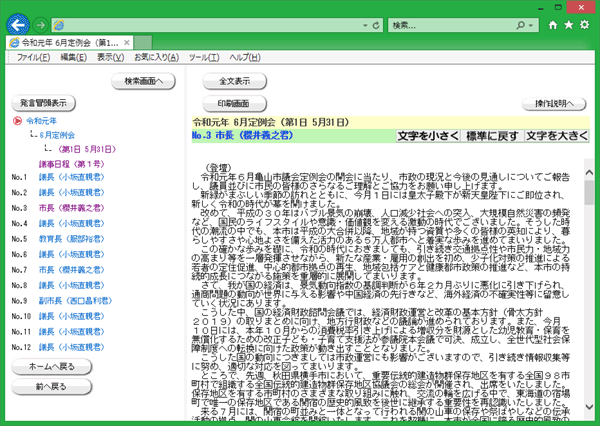600x426 pixels.
Task: Click the search magnifier icon
Action: (520, 25)
